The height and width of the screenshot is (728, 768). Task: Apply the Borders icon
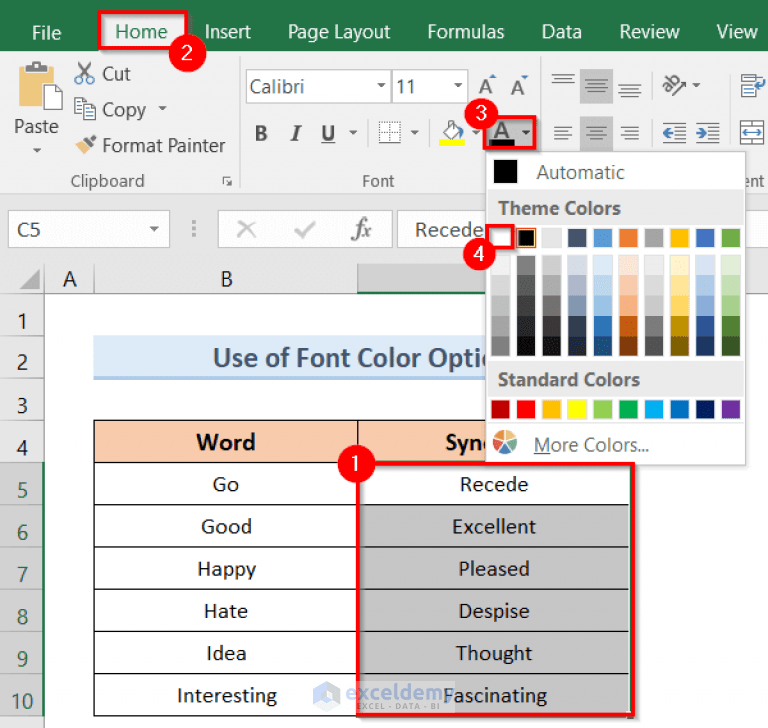pos(389,132)
